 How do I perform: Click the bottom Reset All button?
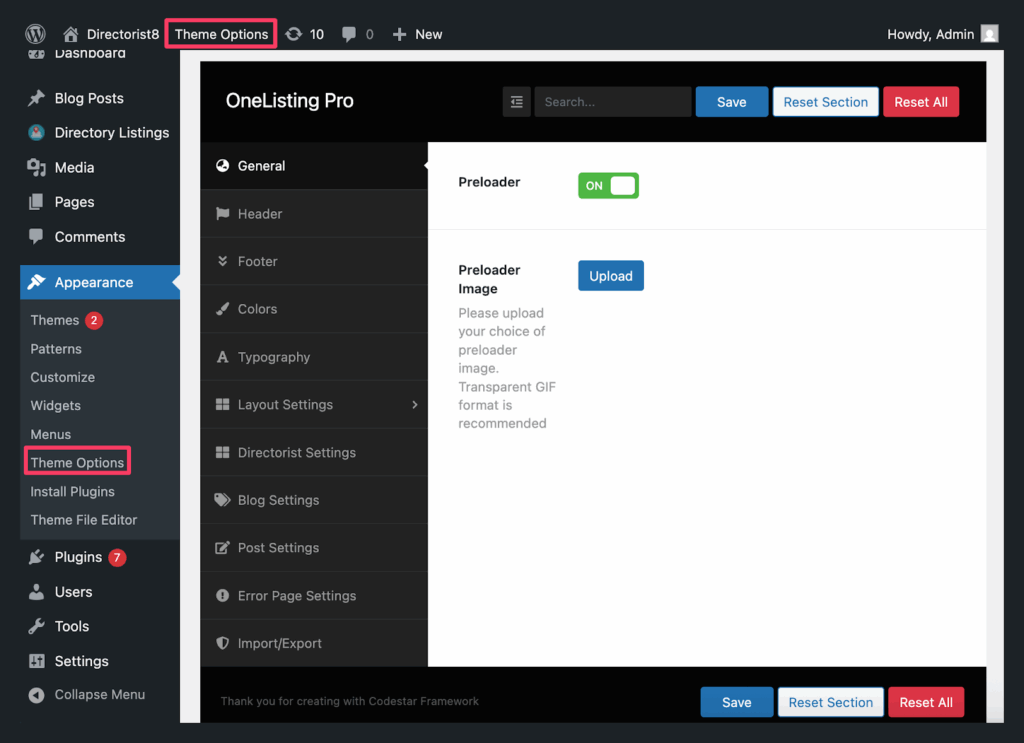[925, 702]
